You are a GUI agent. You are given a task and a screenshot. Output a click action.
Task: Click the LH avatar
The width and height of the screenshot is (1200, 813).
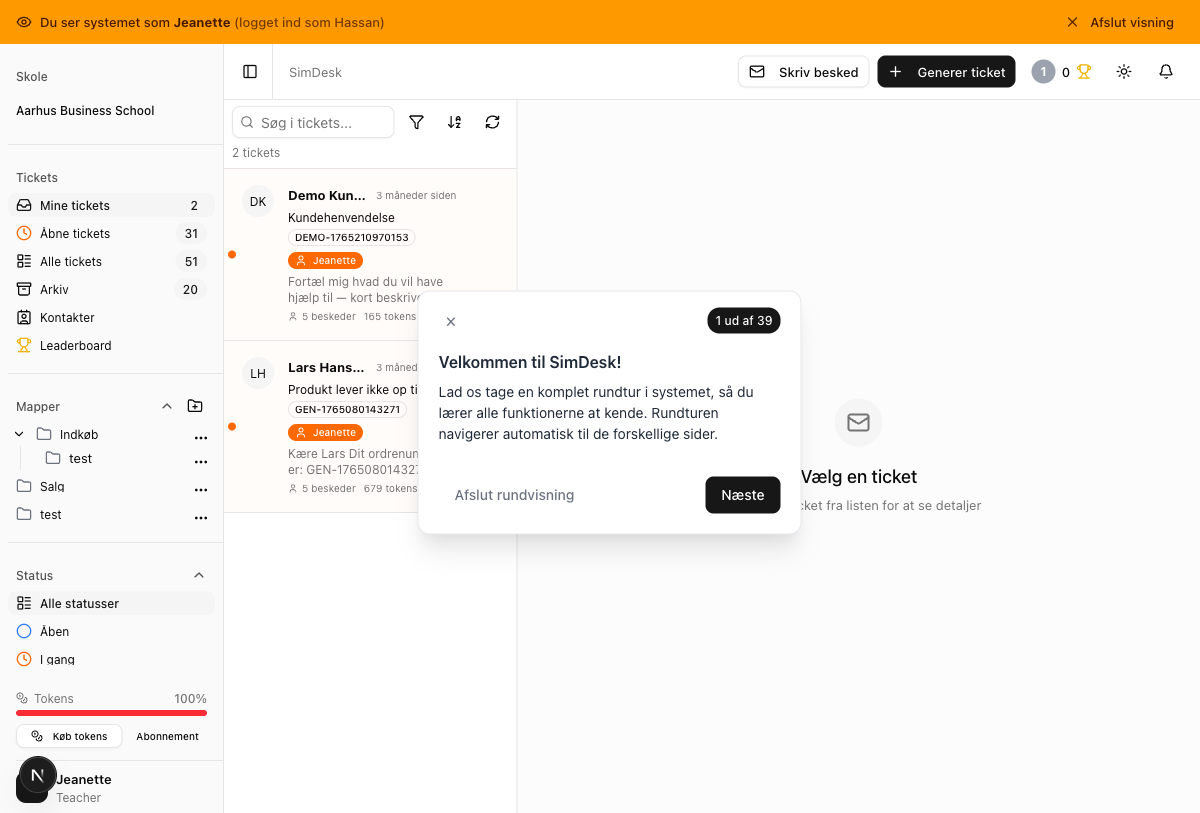pyautogui.click(x=258, y=373)
